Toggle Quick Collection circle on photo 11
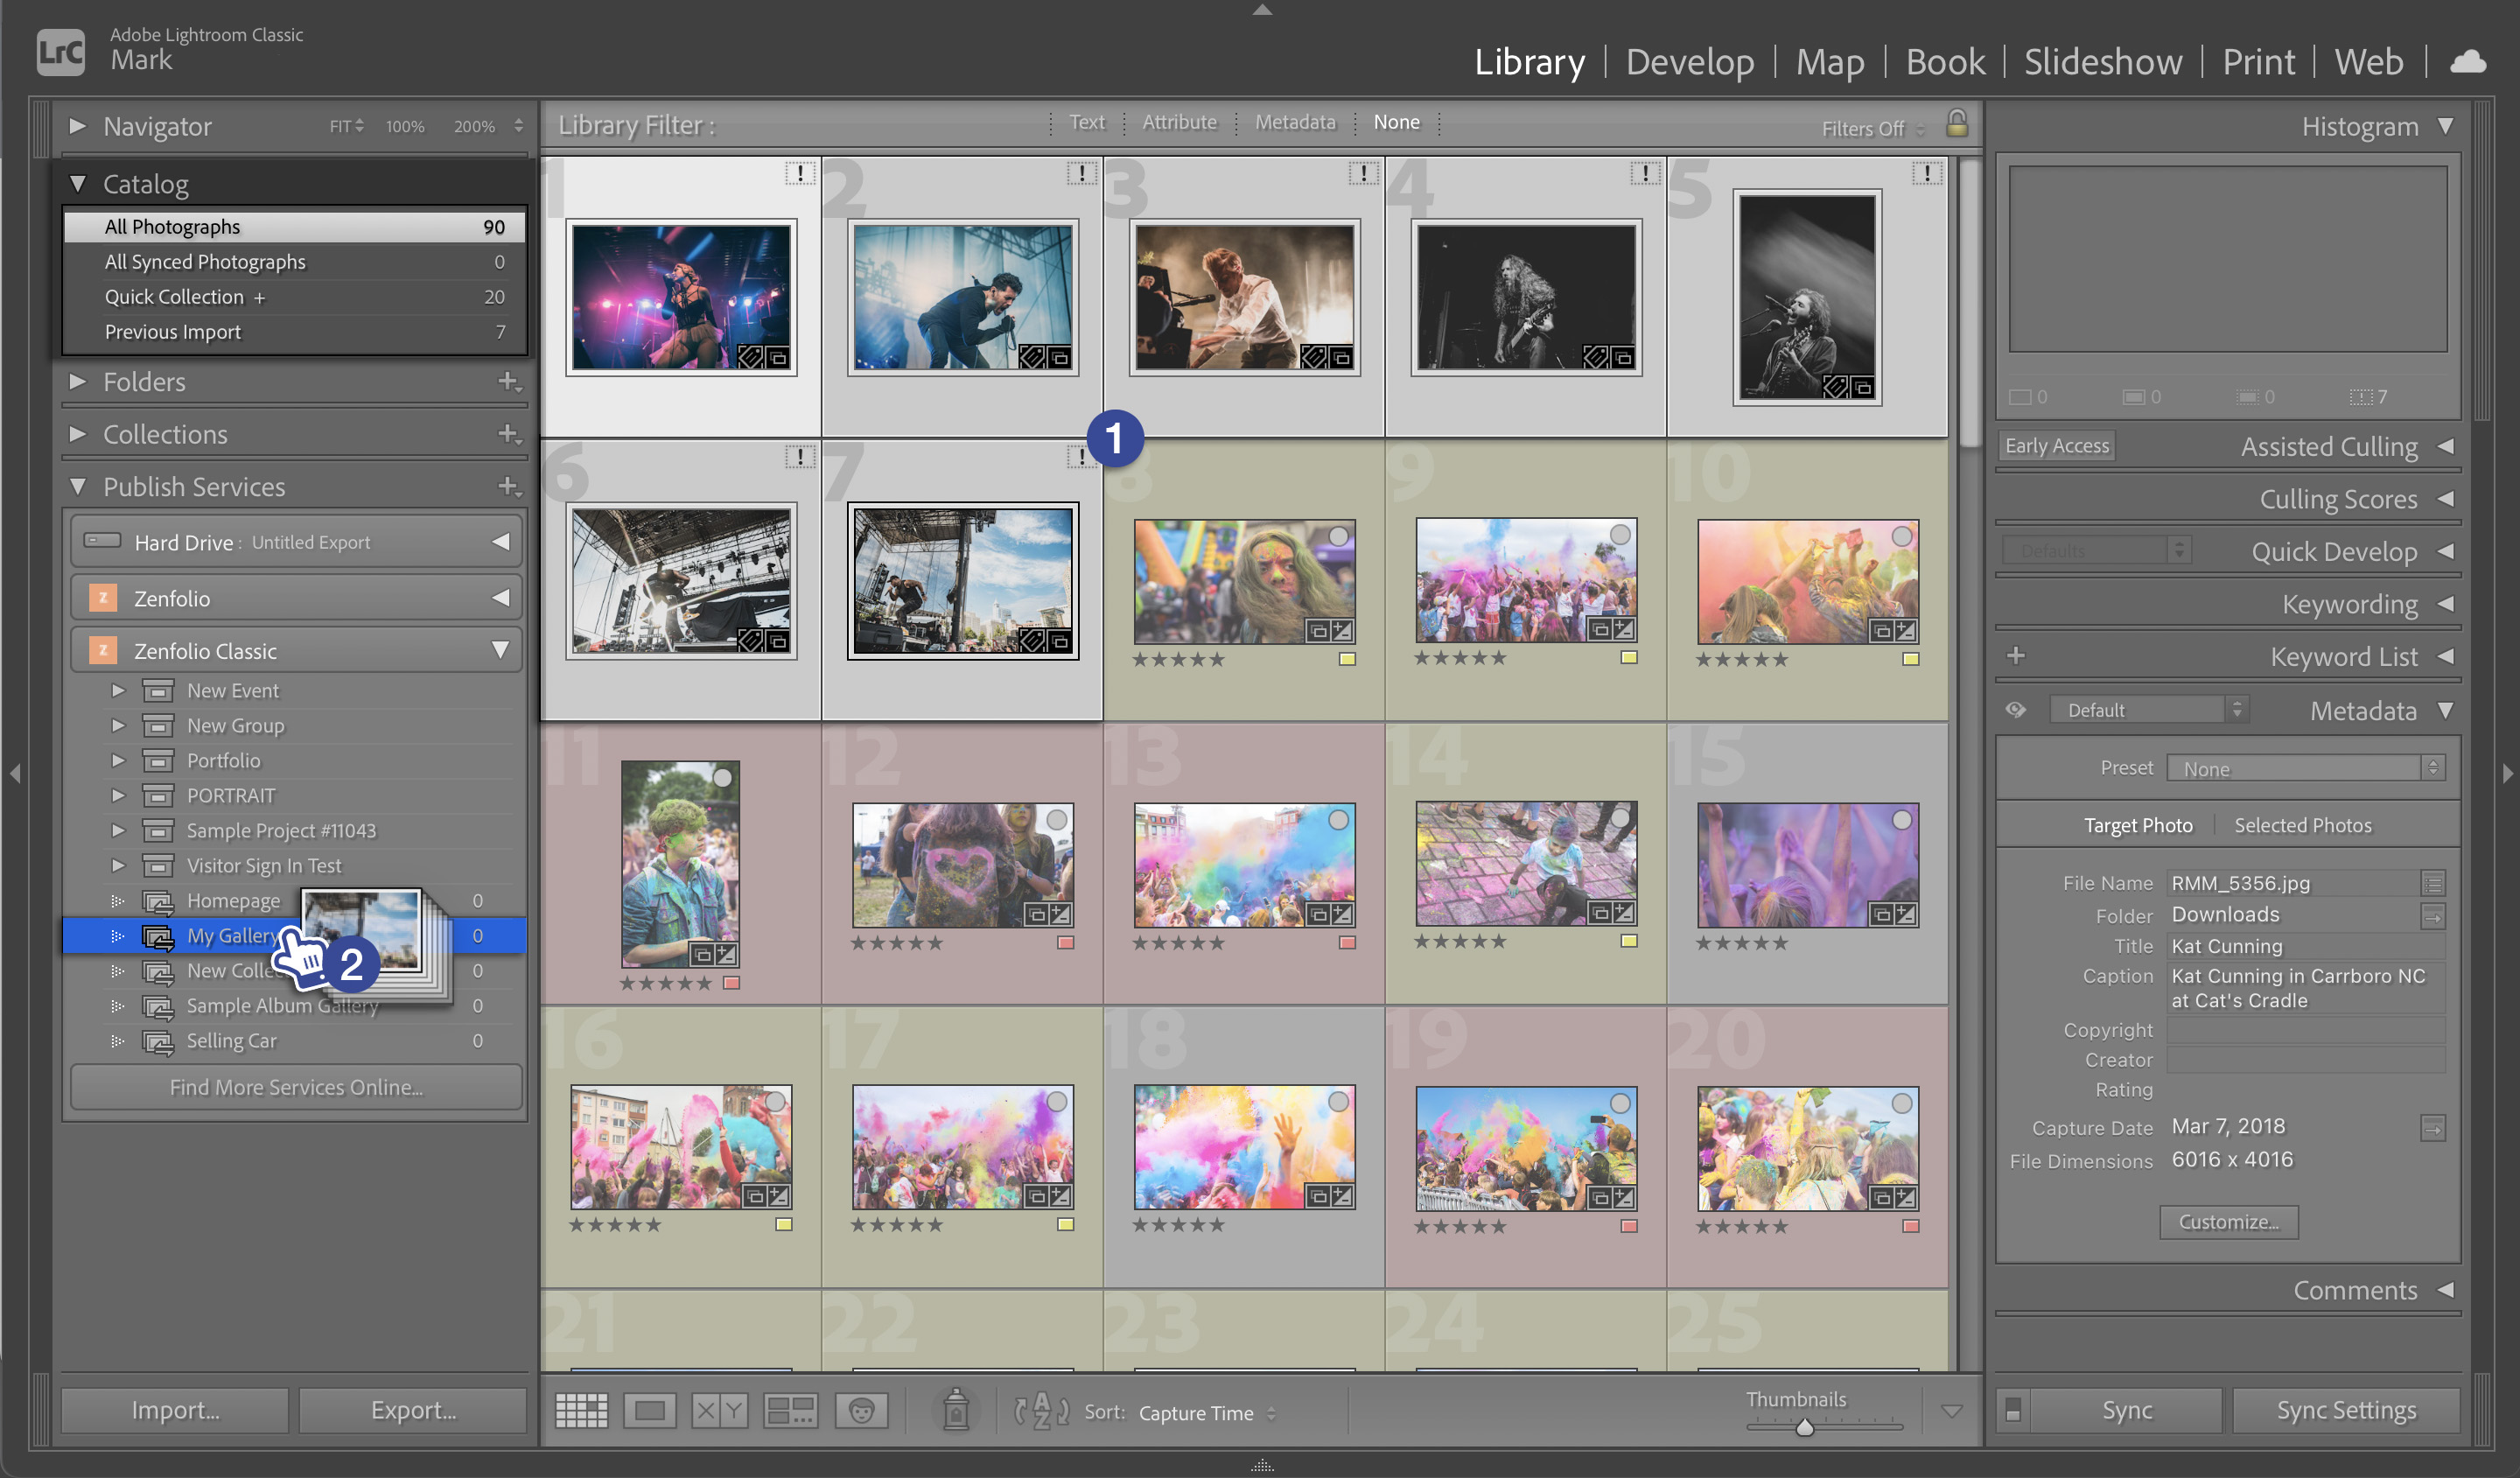Screen dimensions: 2520x1478 click(x=722, y=777)
